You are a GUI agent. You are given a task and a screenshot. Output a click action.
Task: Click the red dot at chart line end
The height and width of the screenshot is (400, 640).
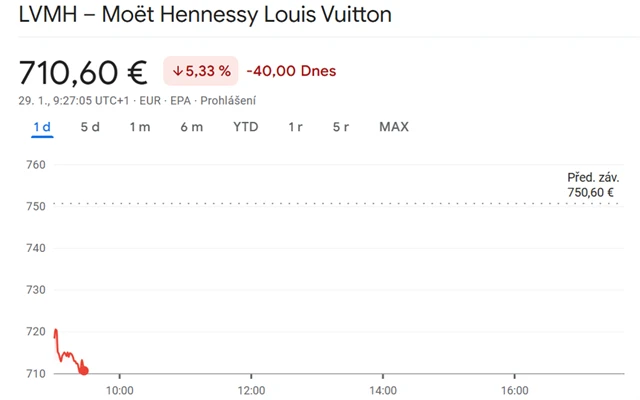[x=84, y=371]
